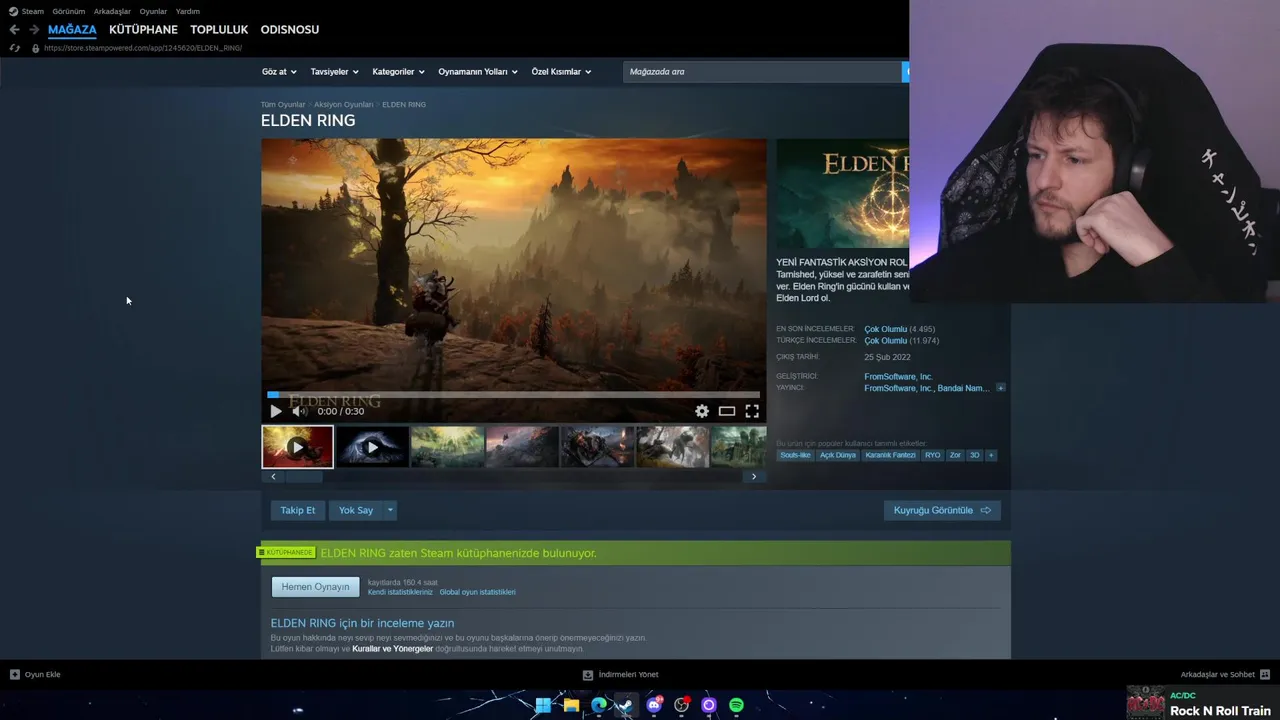1280x720 pixels.
Task: Open the MAĞAZA tab
Action: [72, 30]
